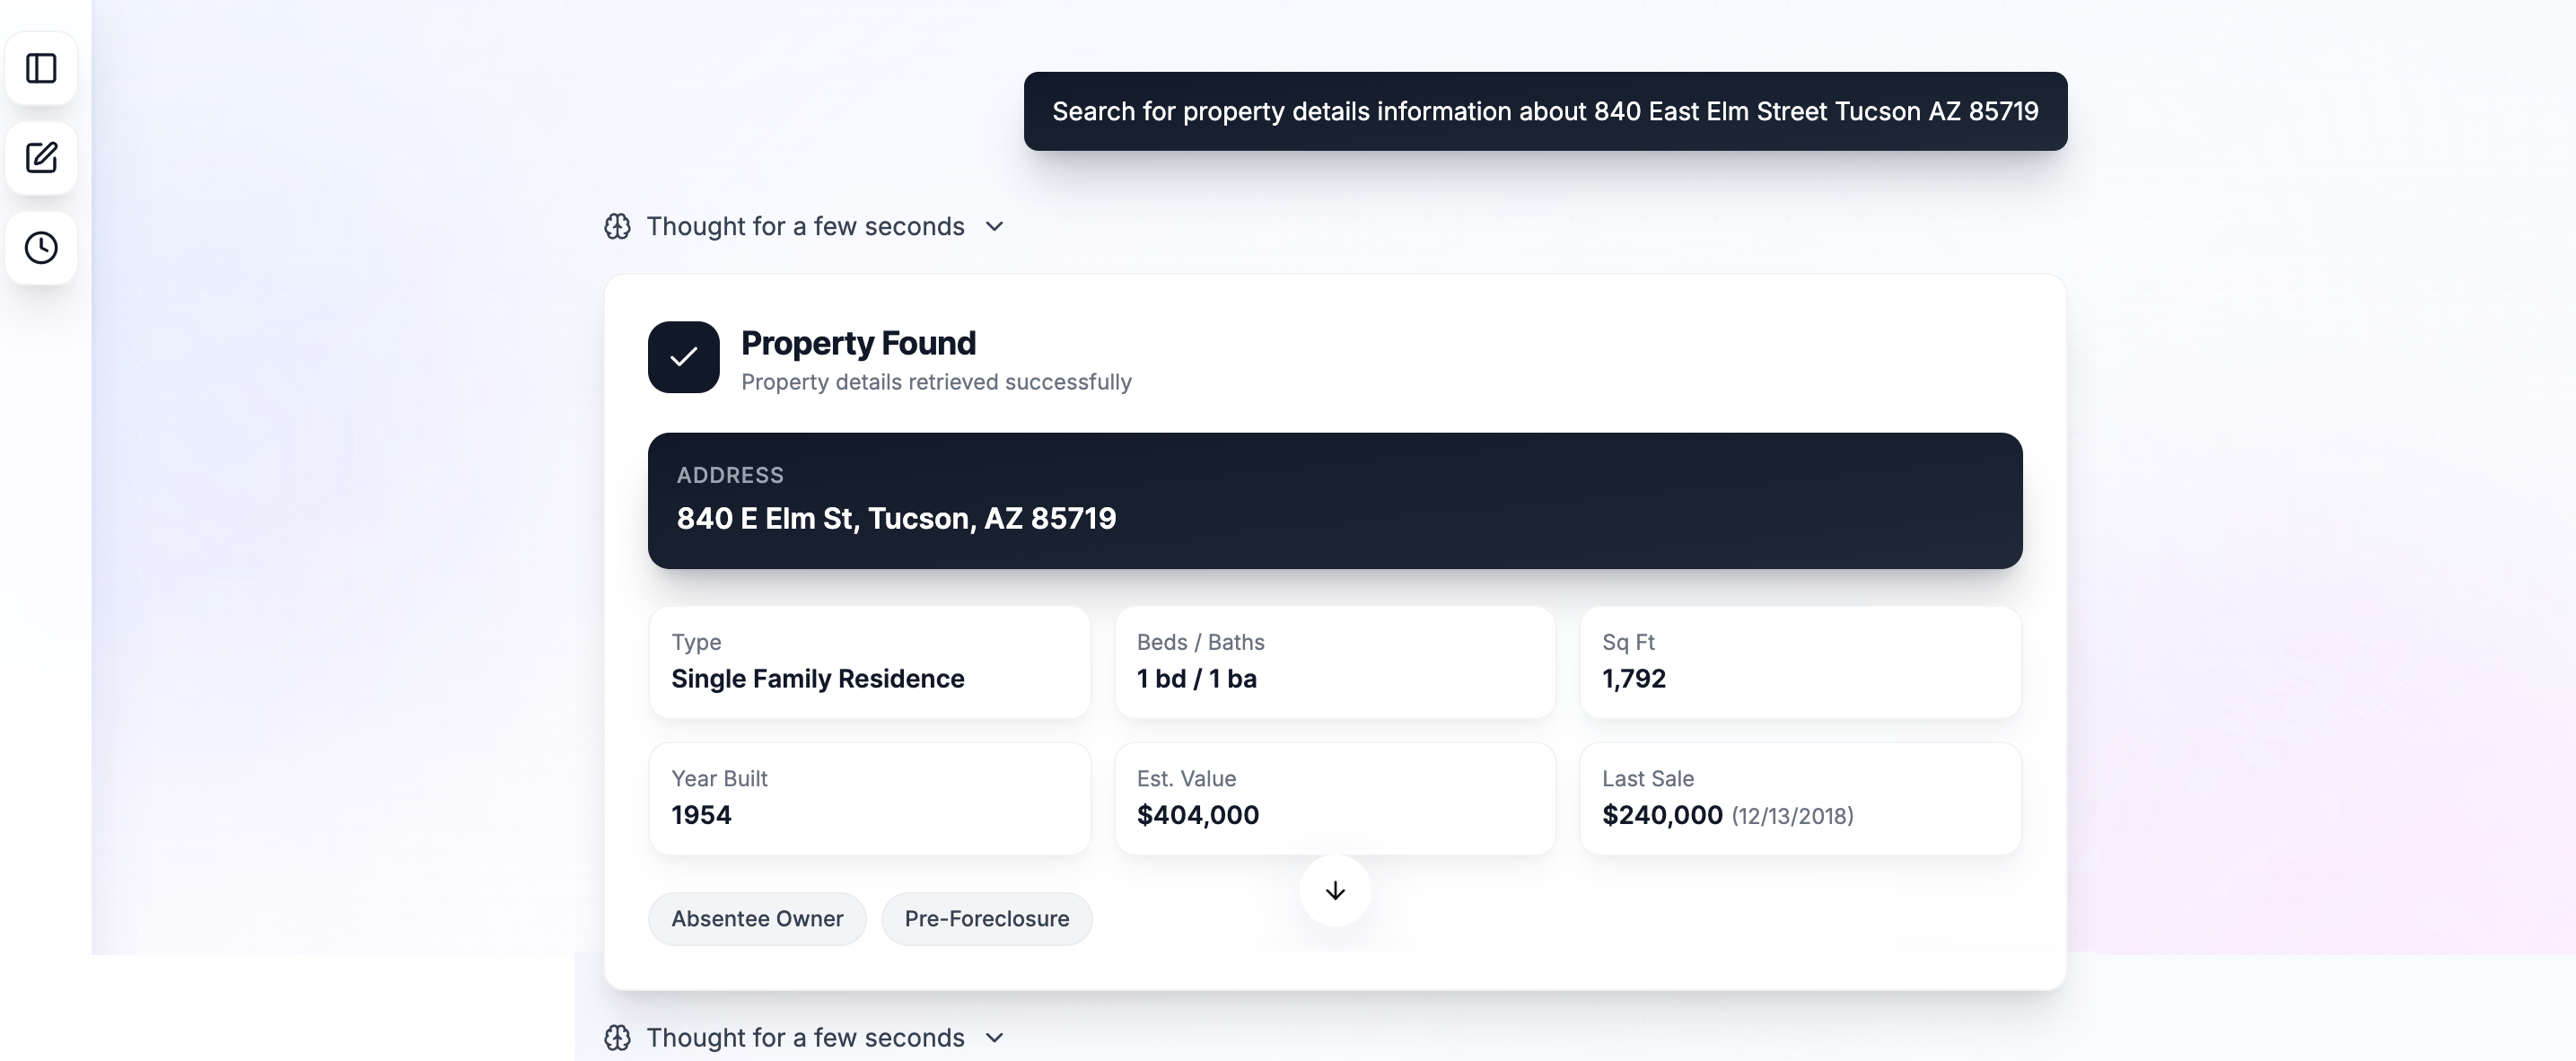Select the Absentee Owner tag
2576x1061 pixels.
[757, 918]
